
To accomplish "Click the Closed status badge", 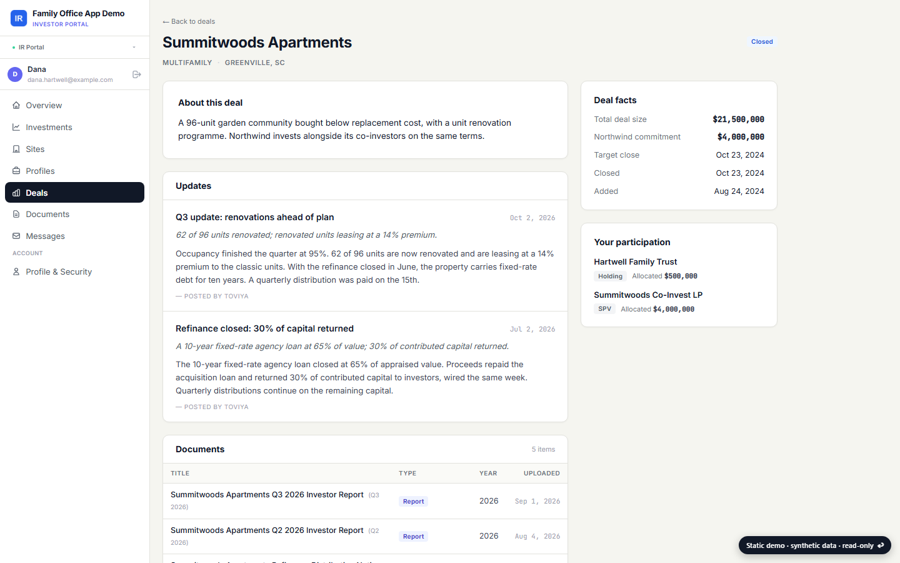I will (762, 41).
